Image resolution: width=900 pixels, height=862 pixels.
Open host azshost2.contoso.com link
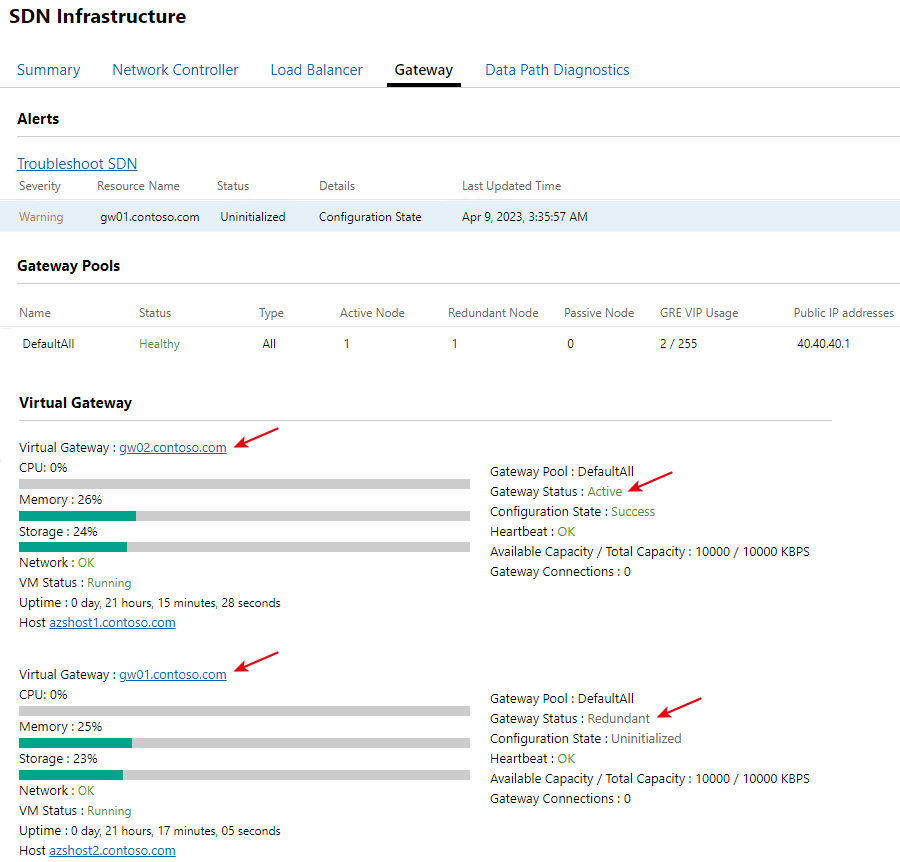(112, 851)
